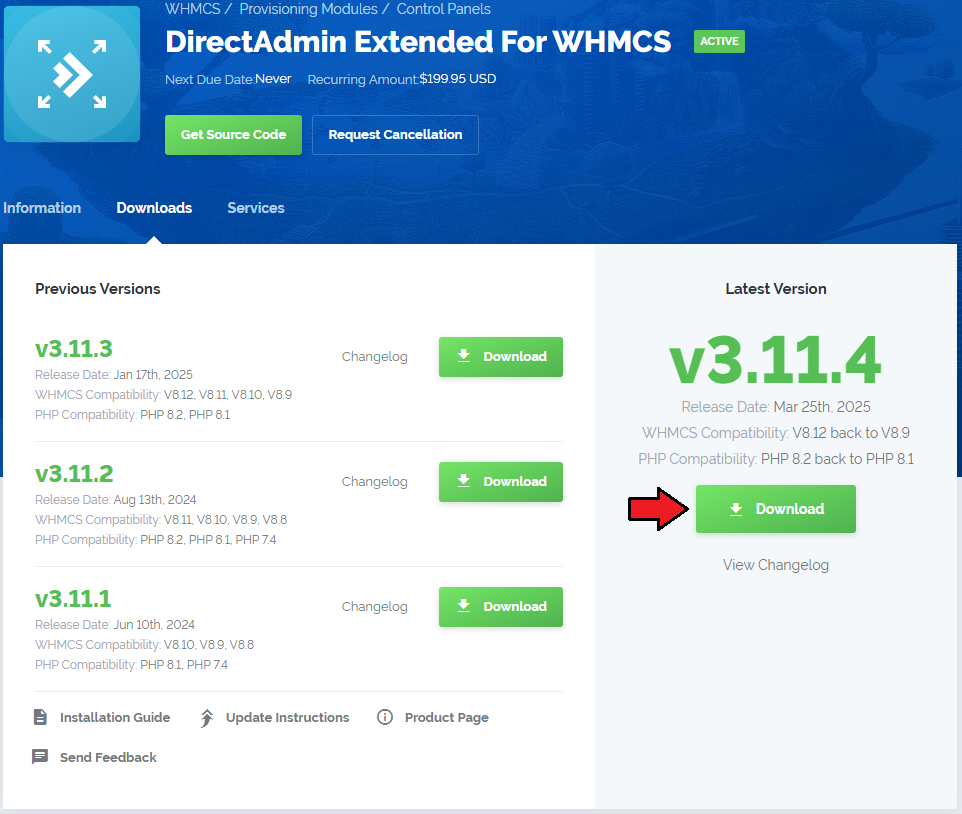Open the WHMCS breadcrumb link
Screen dimensions: 962x814
point(193,9)
